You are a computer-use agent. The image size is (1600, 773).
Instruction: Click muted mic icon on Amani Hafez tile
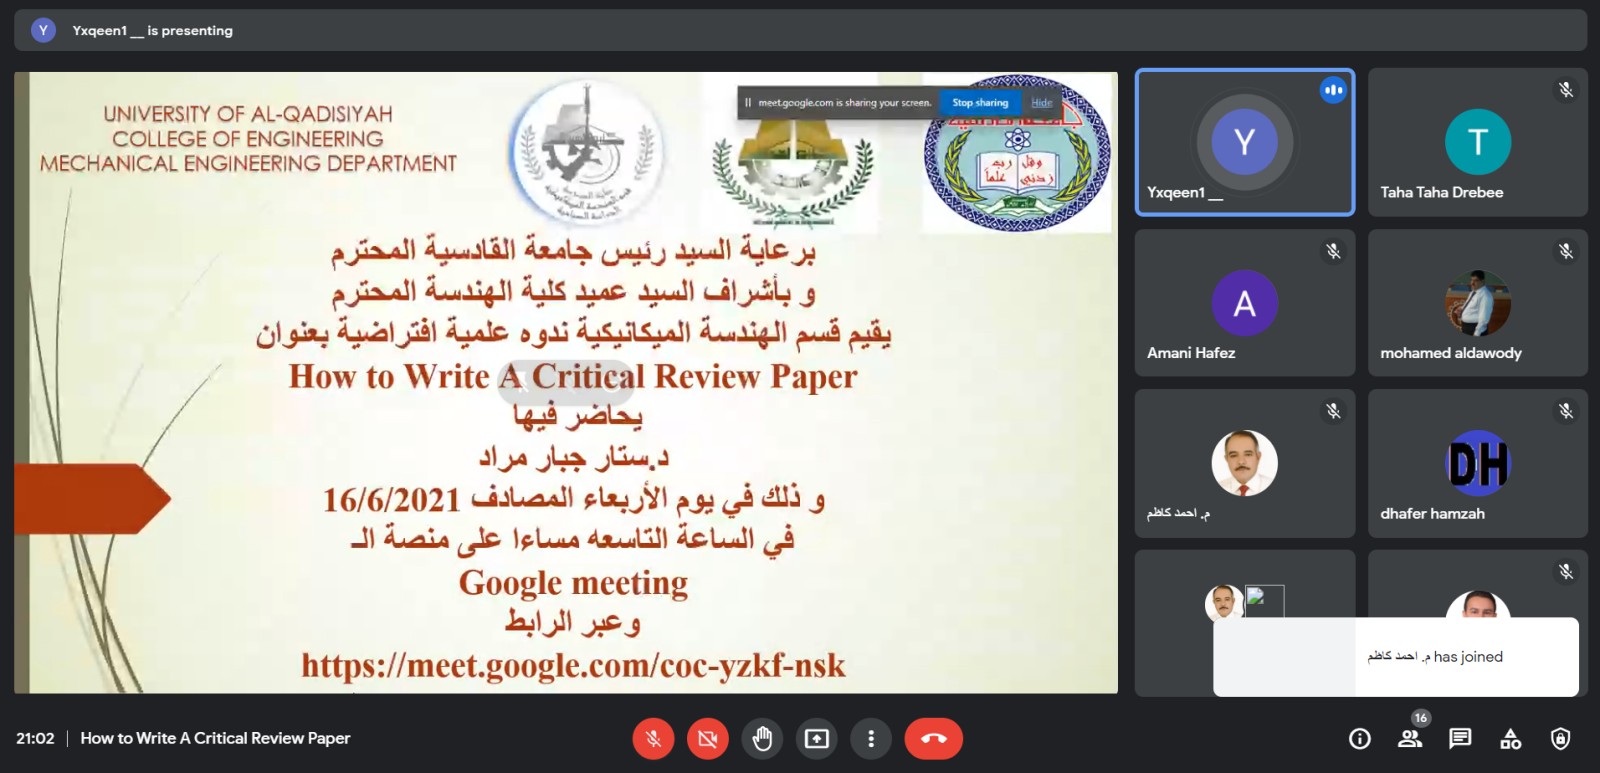(1333, 251)
